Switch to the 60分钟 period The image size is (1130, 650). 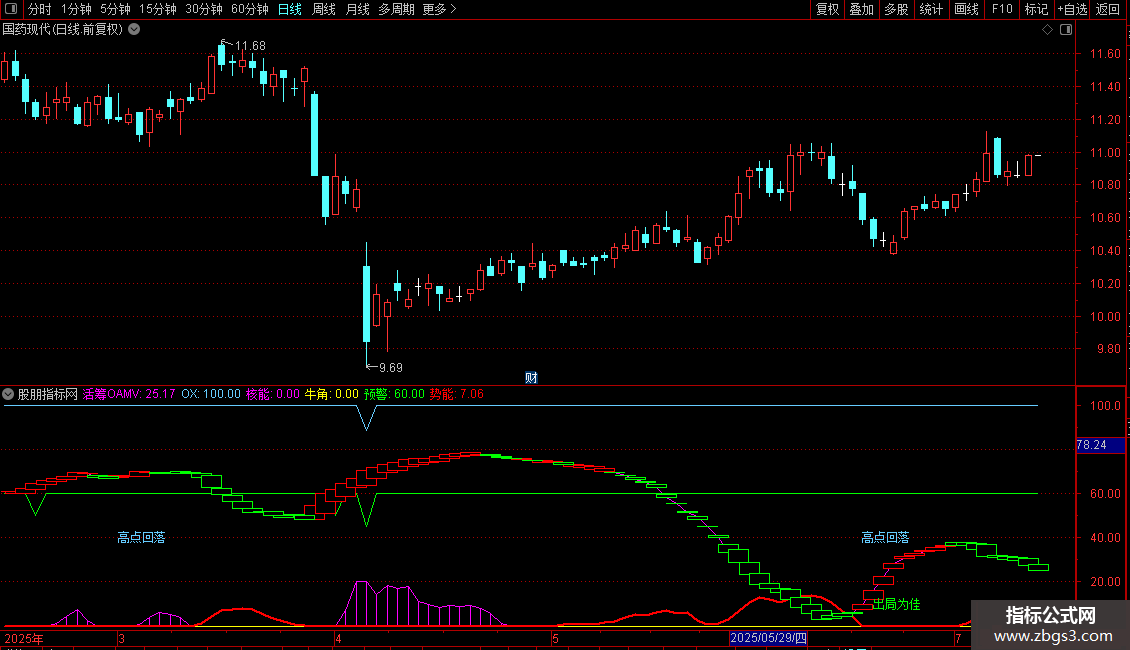(x=250, y=9)
